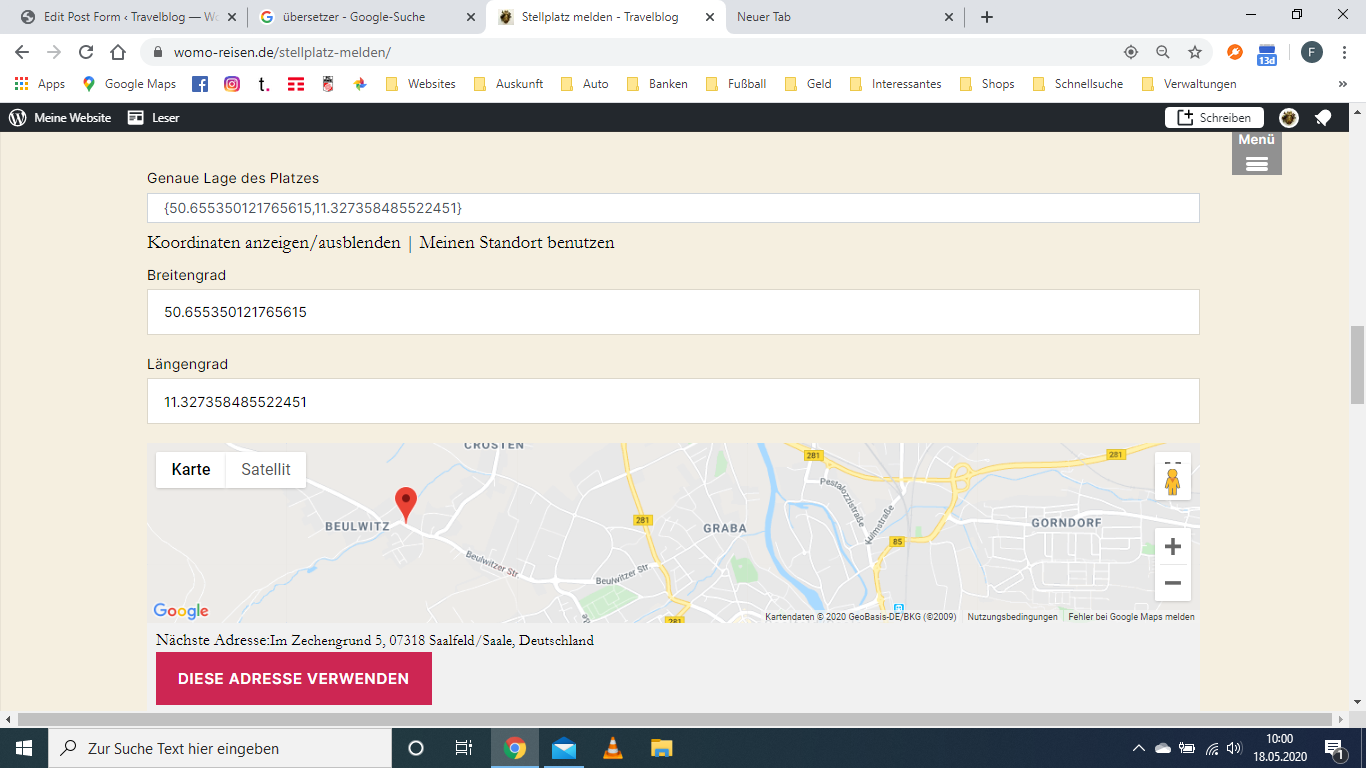Open the Google Maps bookmark
Image resolution: width=1366 pixels, height=768 pixels.
click(x=129, y=84)
